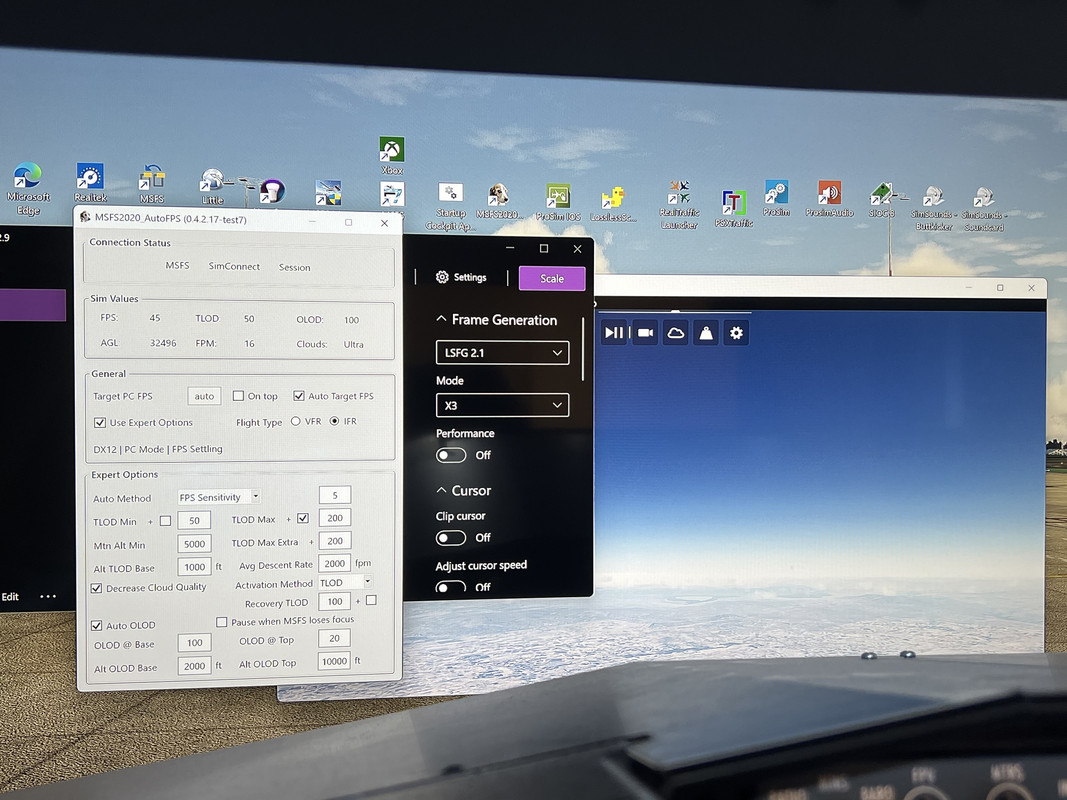Open the RealTraffic Launcher shortcut
The height and width of the screenshot is (800, 1067).
click(678, 204)
